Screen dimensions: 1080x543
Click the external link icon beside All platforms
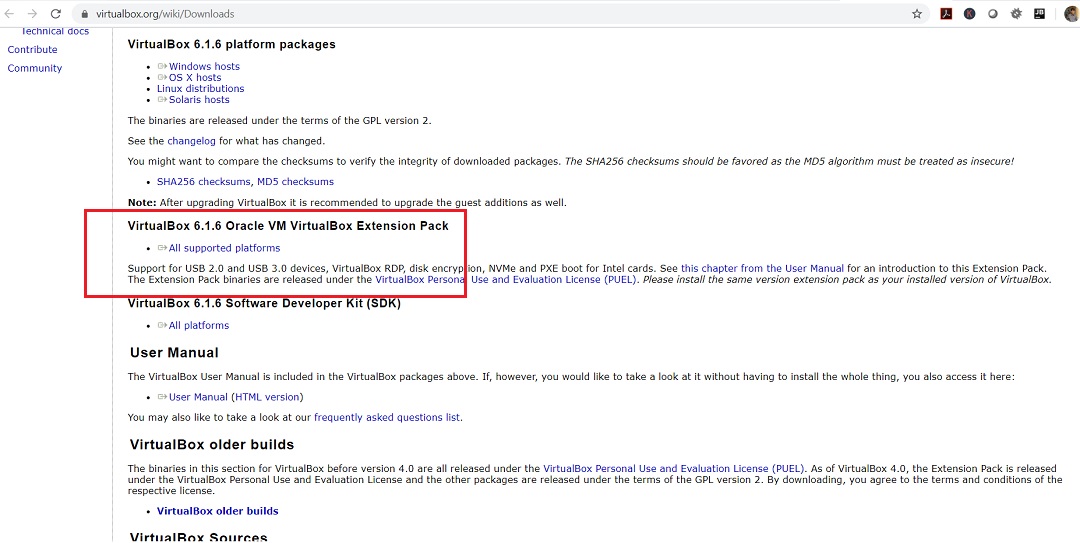163,325
